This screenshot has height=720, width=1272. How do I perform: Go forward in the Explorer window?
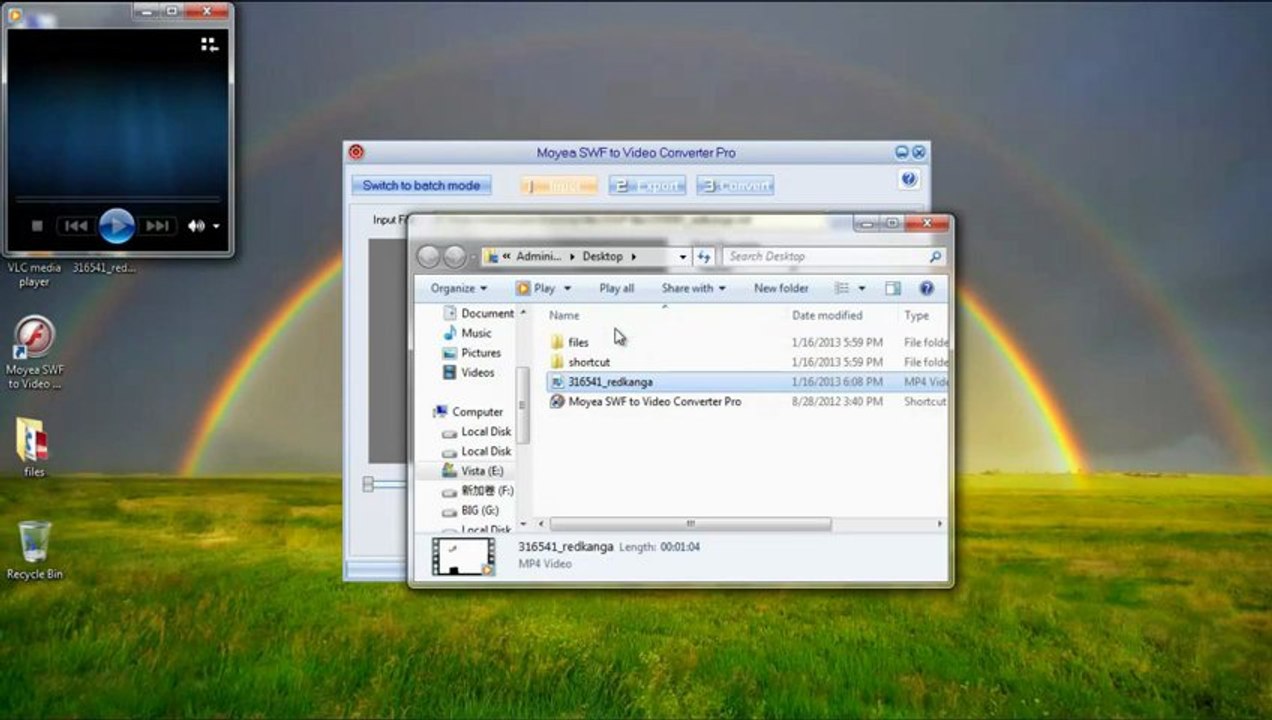click(454, 256)
